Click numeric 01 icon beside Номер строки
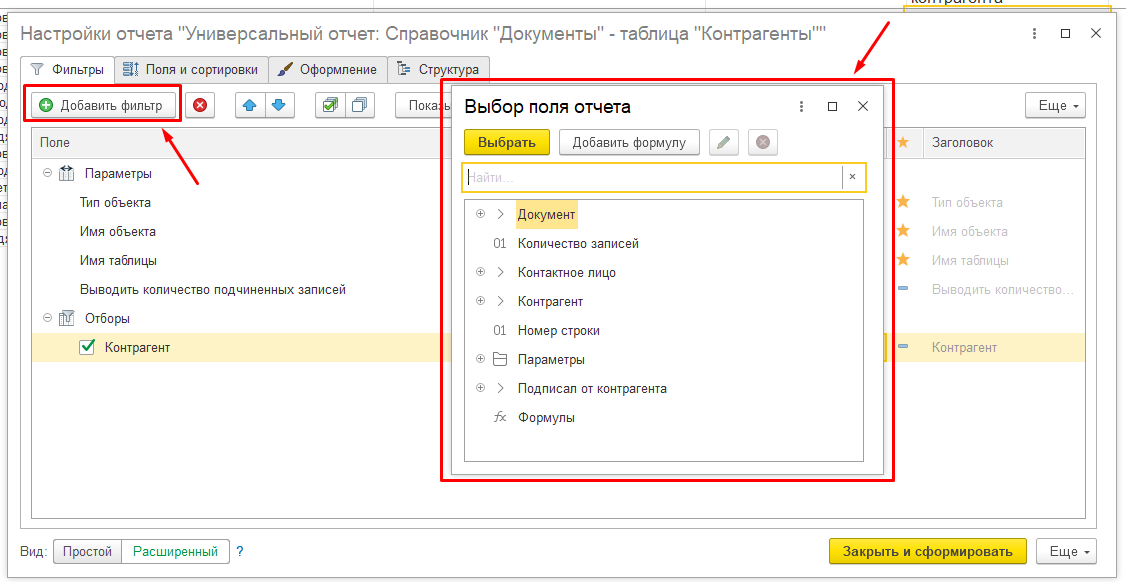 coord(500,331)
